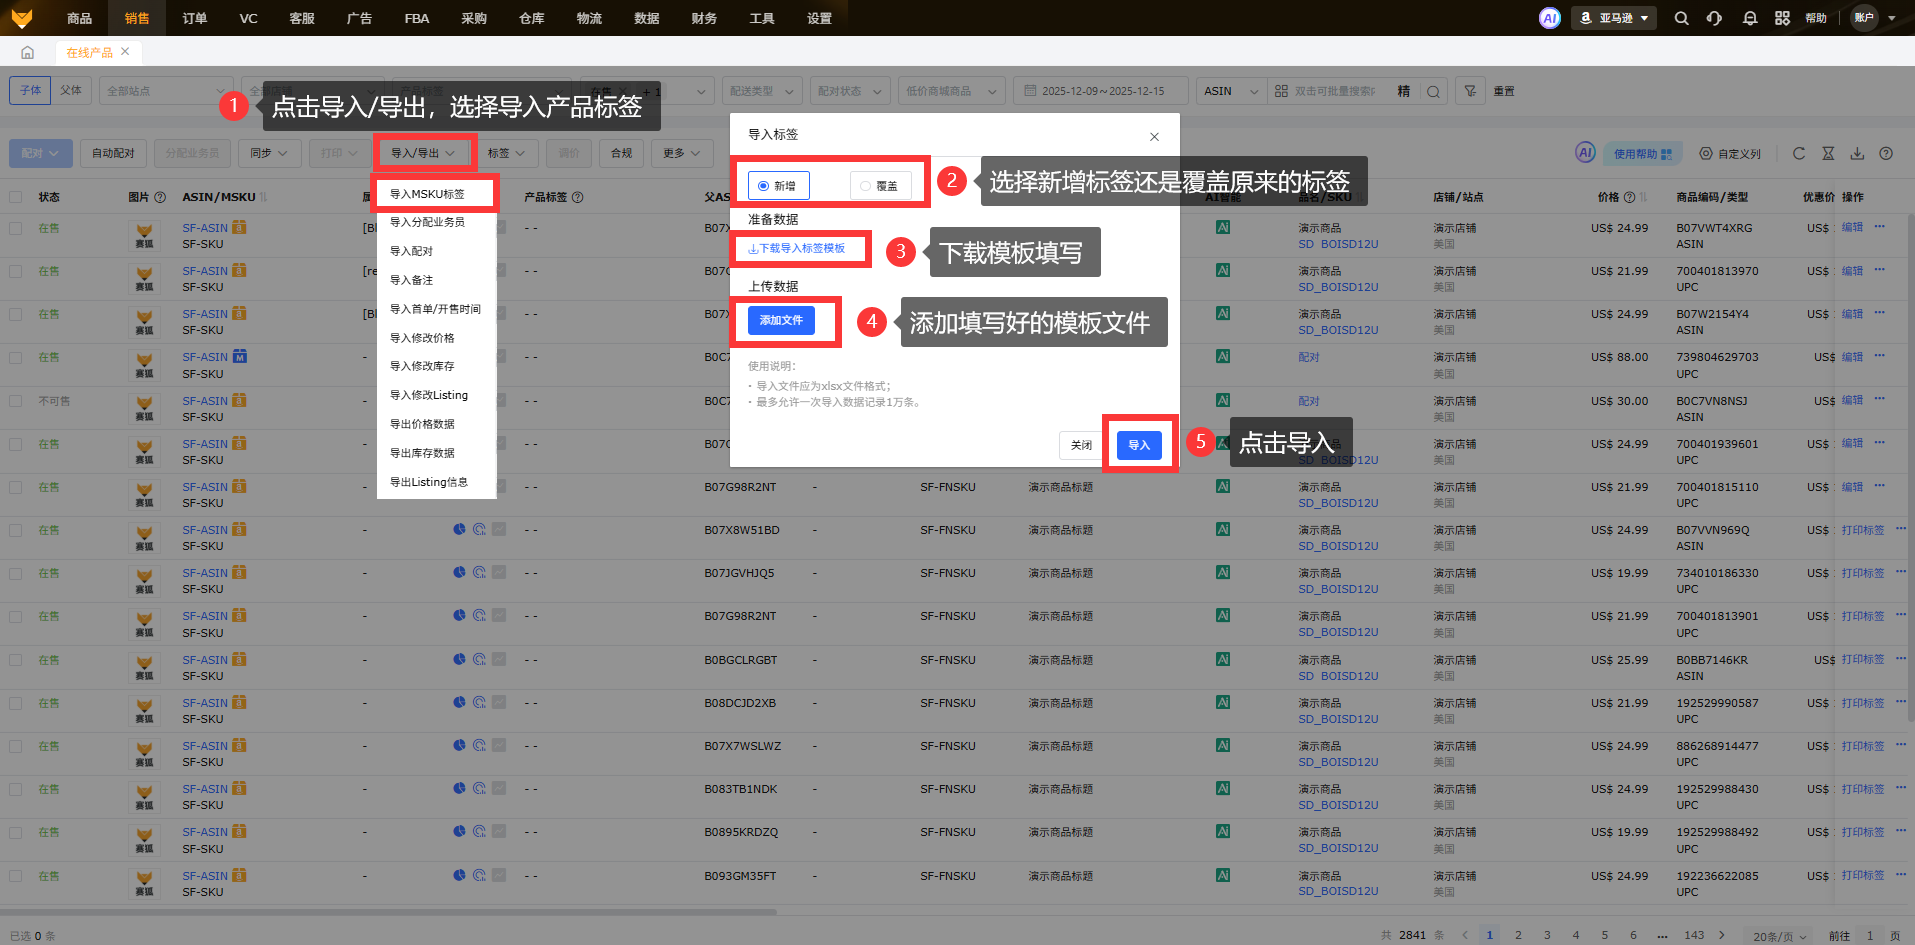The image size is (1915, 945).
Task: Choose 导出库存数据 from the menu
Action: point(422,453)
